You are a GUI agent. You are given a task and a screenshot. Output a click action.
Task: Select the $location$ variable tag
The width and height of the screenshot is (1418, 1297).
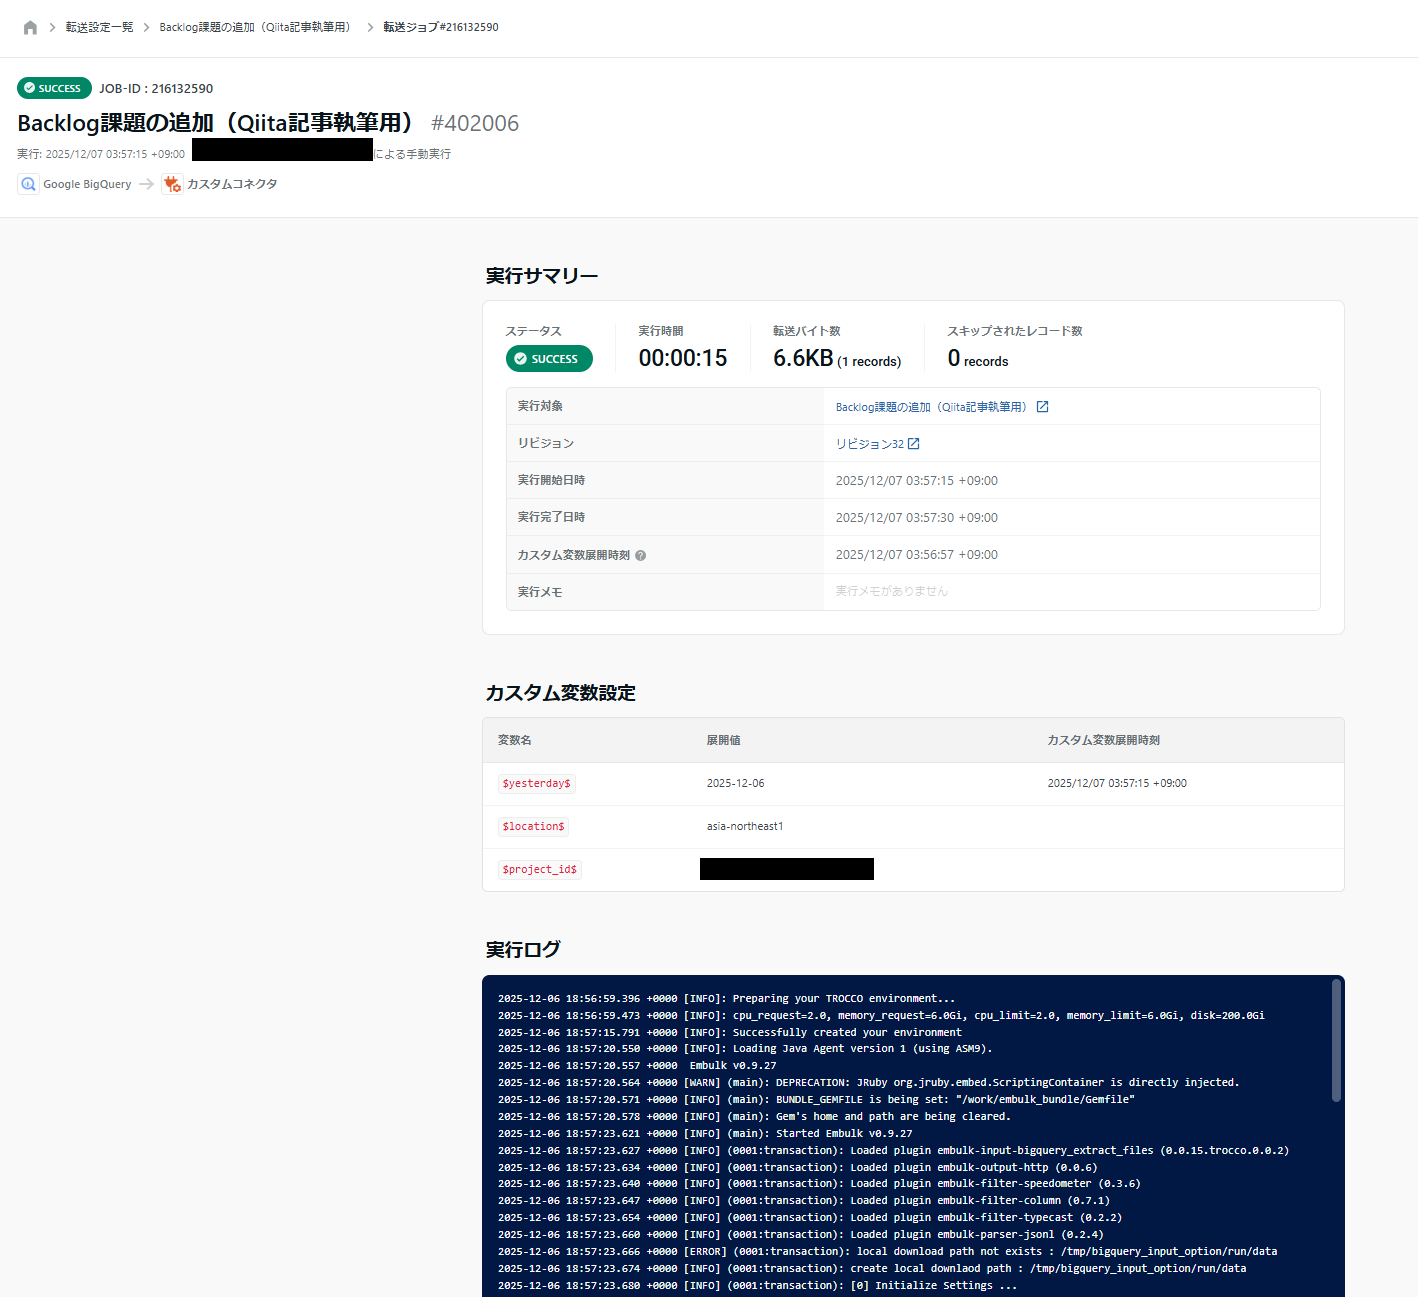click(x=534, y=826)
